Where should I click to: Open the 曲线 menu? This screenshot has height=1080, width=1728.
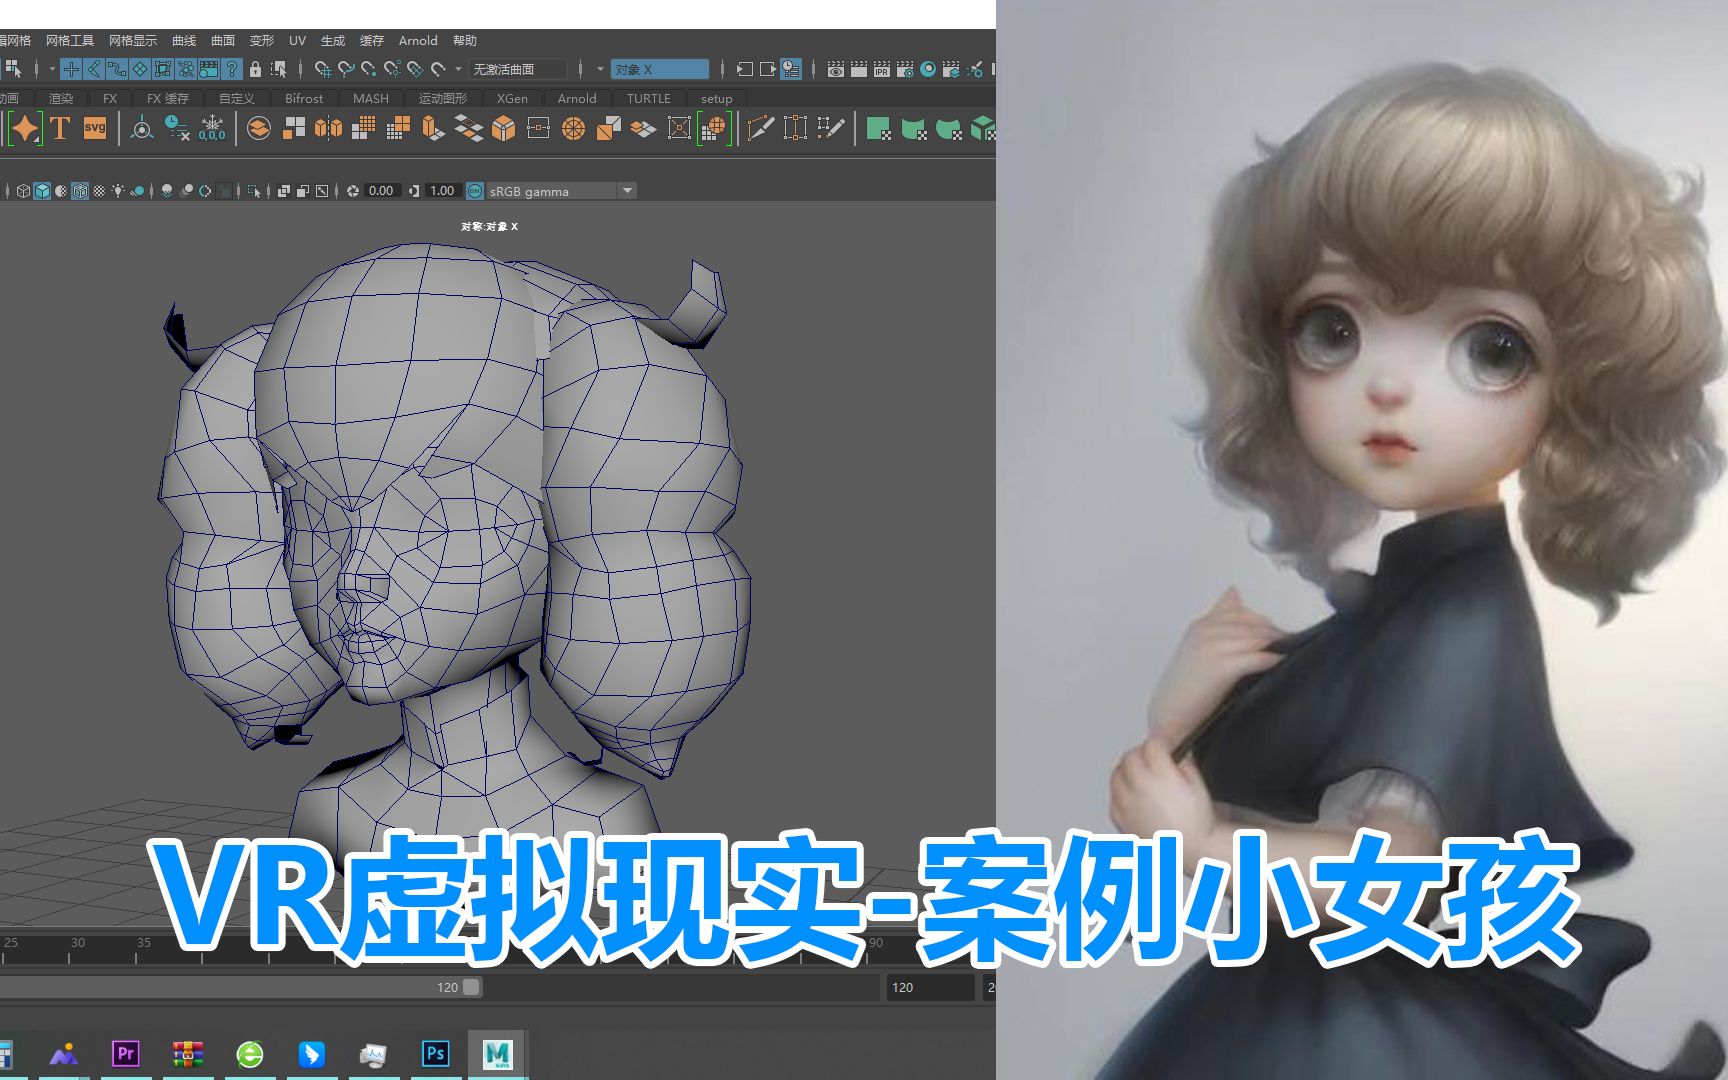tap(186, 40)
